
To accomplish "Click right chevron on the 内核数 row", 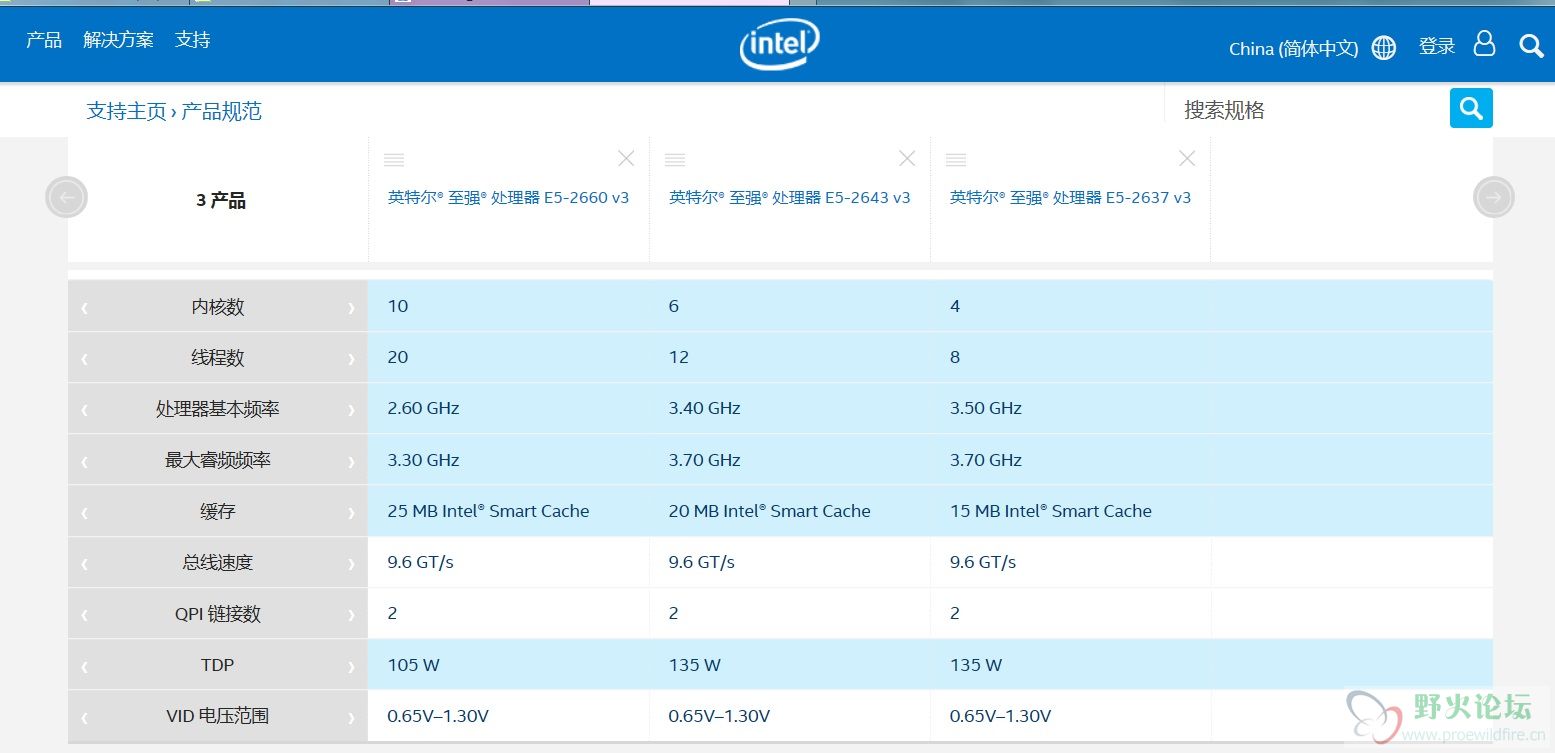I will (x=351, y=308).
